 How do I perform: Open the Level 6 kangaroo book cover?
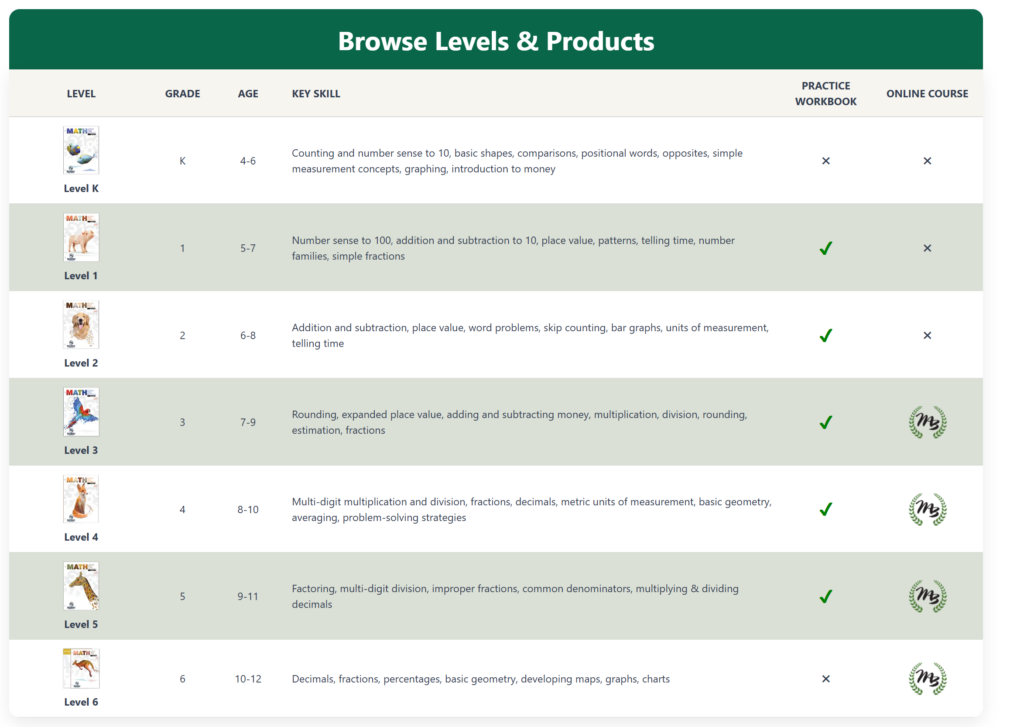click(81, 668)
